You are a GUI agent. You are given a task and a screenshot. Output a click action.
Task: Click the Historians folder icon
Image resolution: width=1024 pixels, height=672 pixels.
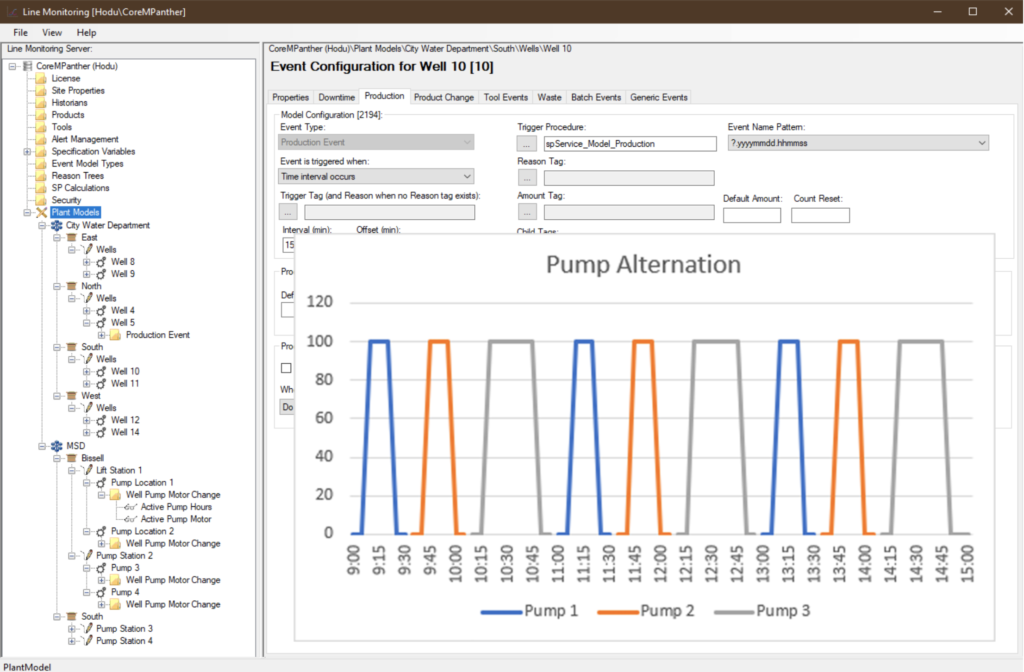tap(41, 103)
